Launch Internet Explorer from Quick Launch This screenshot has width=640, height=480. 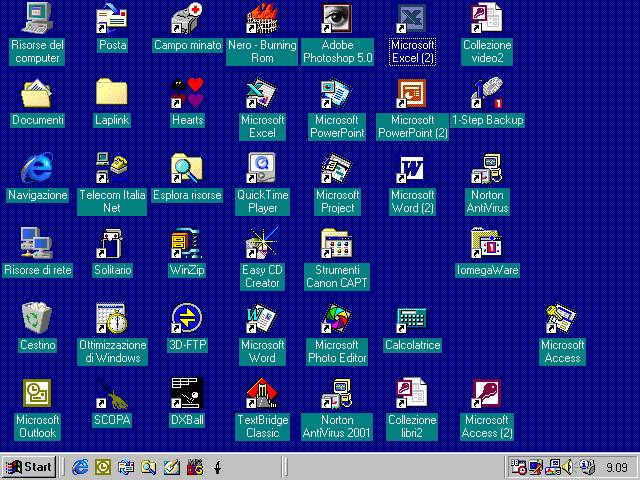[x=80, y=467]
